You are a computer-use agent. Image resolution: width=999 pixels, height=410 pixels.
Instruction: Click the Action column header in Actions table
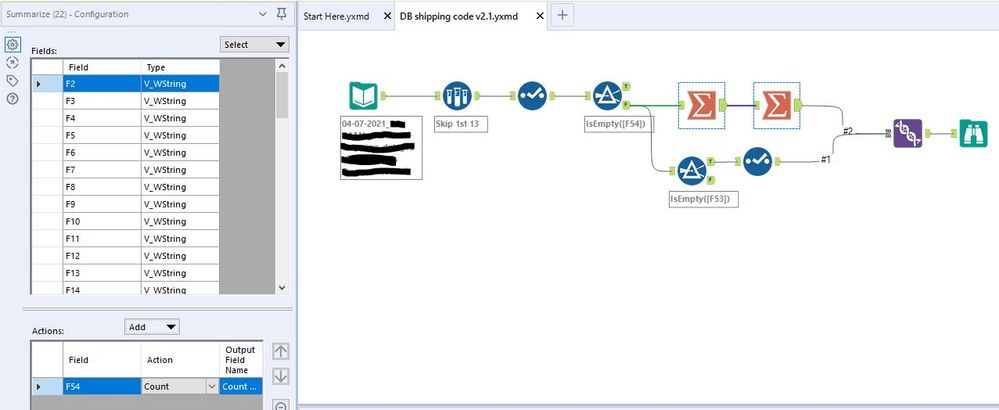pos(180,360)
